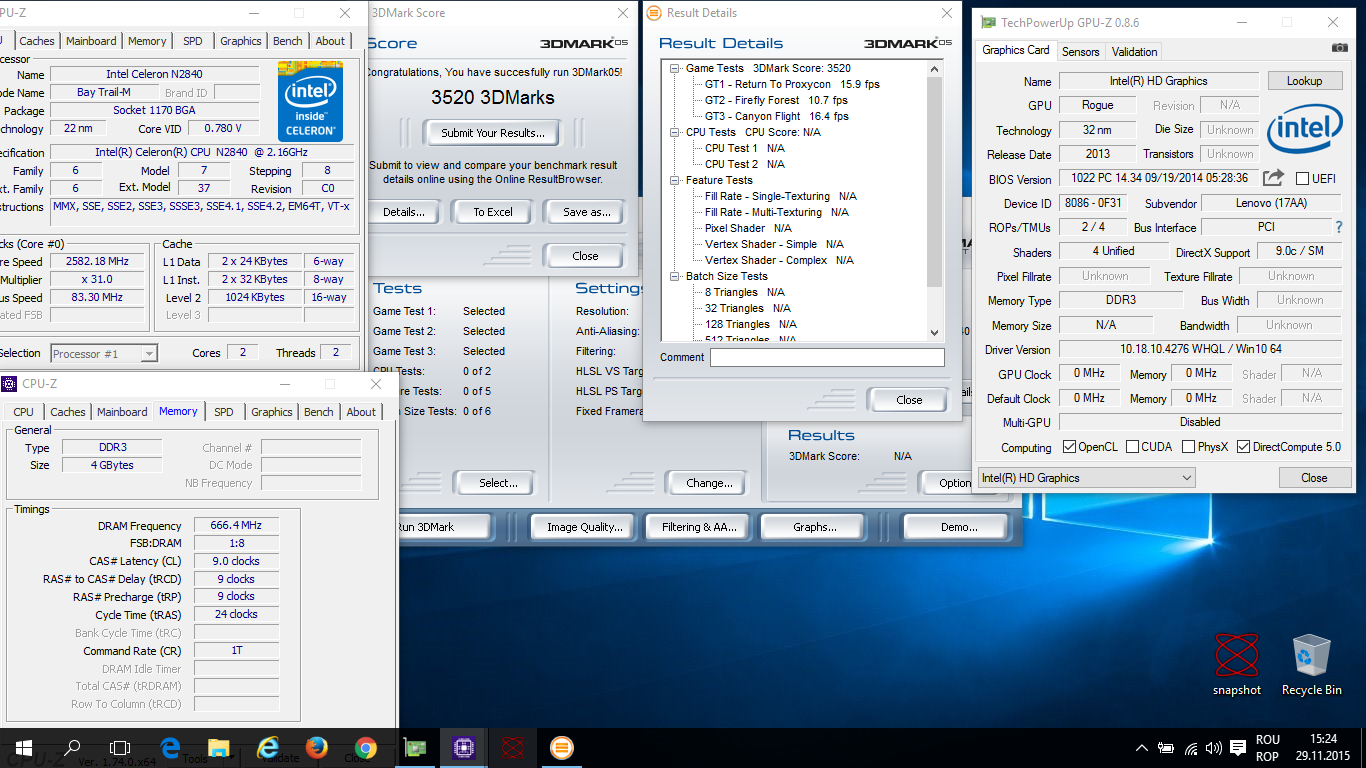Click the Demo... button in 3DMark

(958, 527)
